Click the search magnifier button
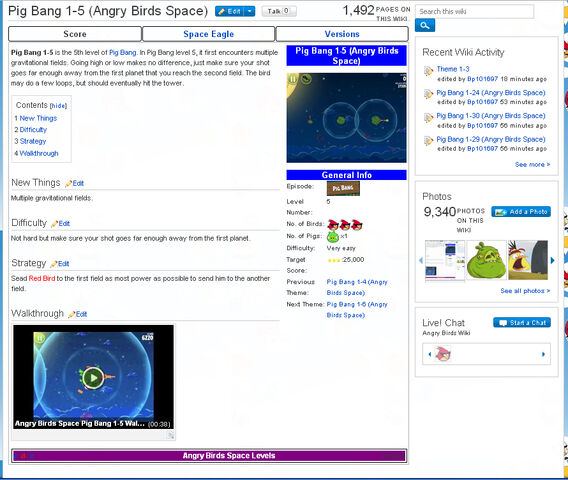The height and width of the screenshot is (480, 568). (x=425, y=26)
